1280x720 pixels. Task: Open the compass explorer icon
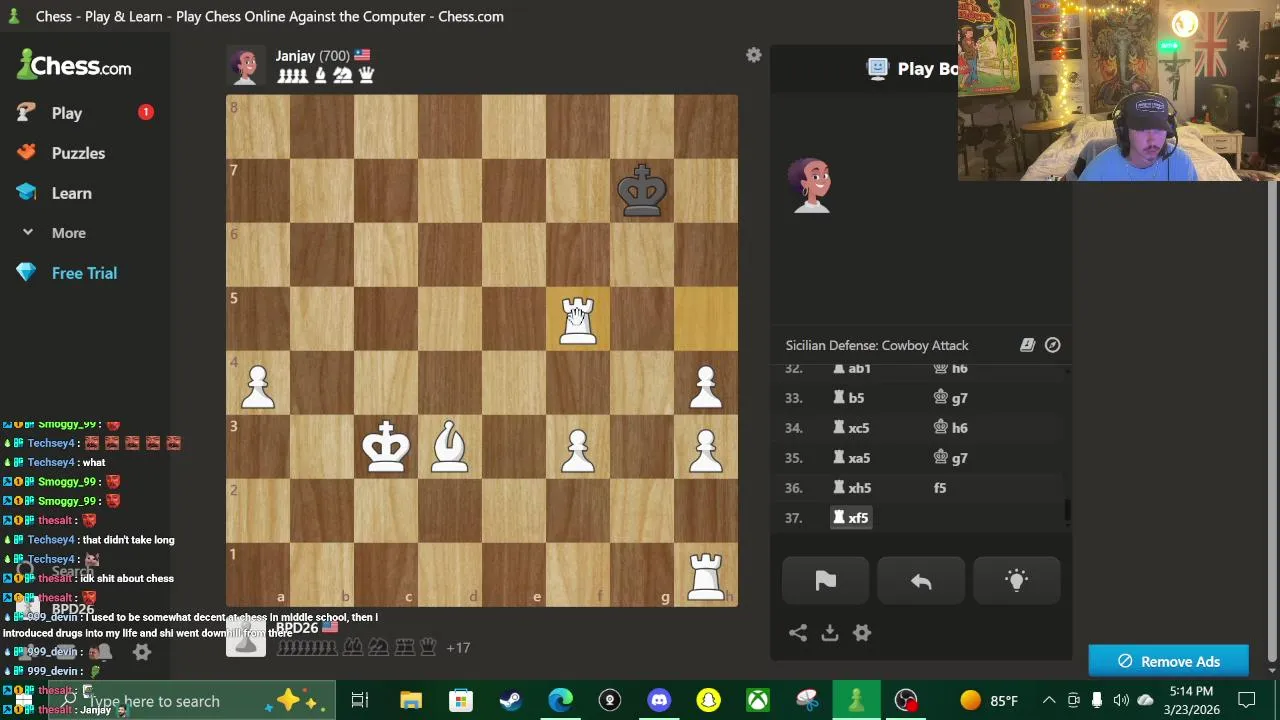1052,345
